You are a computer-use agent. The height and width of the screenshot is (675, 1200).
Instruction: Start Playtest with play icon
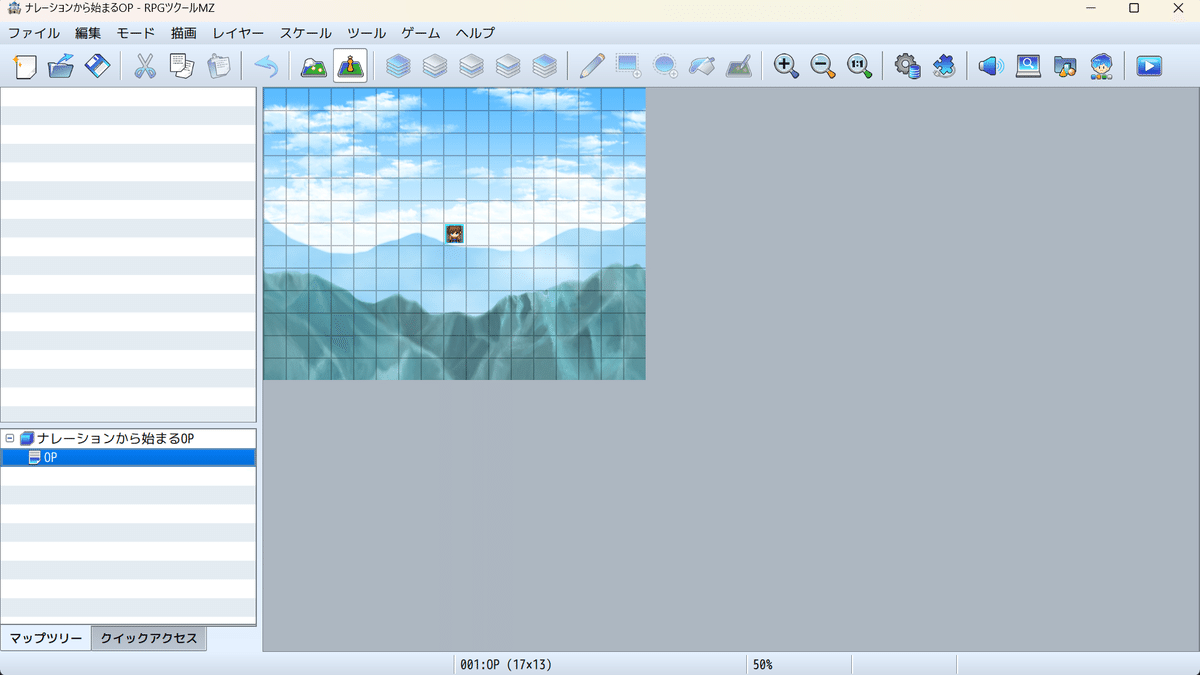pyautogui.click(x=1149, y=67)
